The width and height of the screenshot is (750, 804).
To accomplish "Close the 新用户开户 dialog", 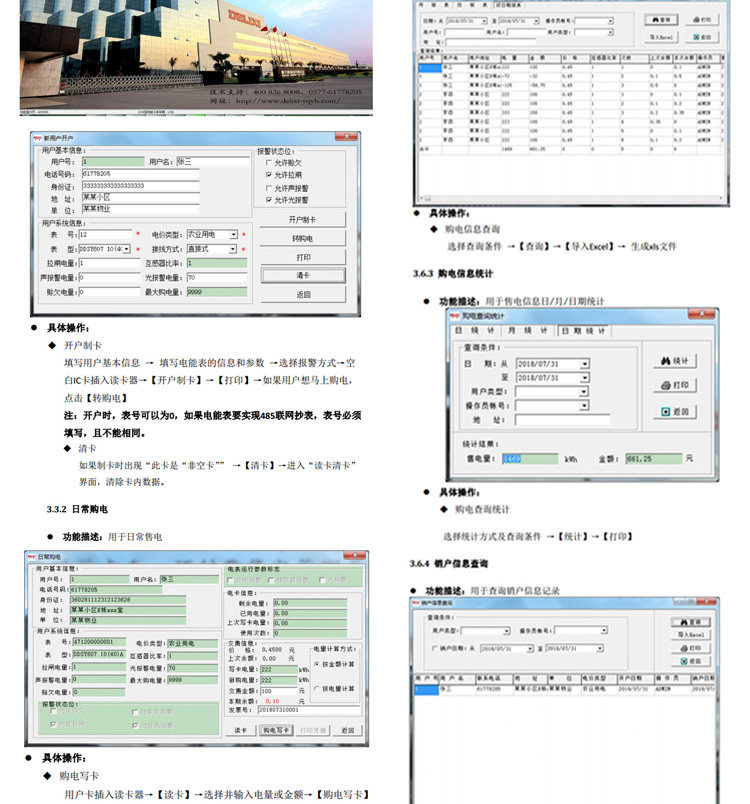I will pyautogui.click(x=347, y=137).
